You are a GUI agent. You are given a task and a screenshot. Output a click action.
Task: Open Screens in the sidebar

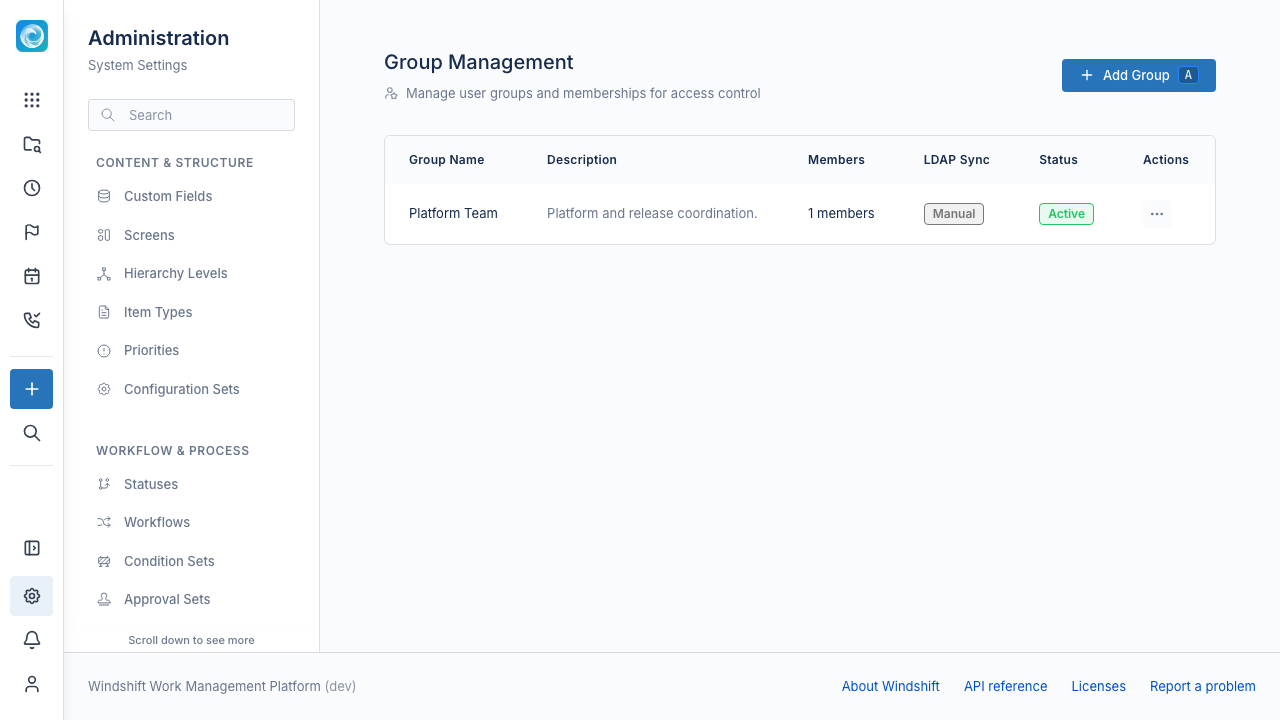(x=191, y=235)
